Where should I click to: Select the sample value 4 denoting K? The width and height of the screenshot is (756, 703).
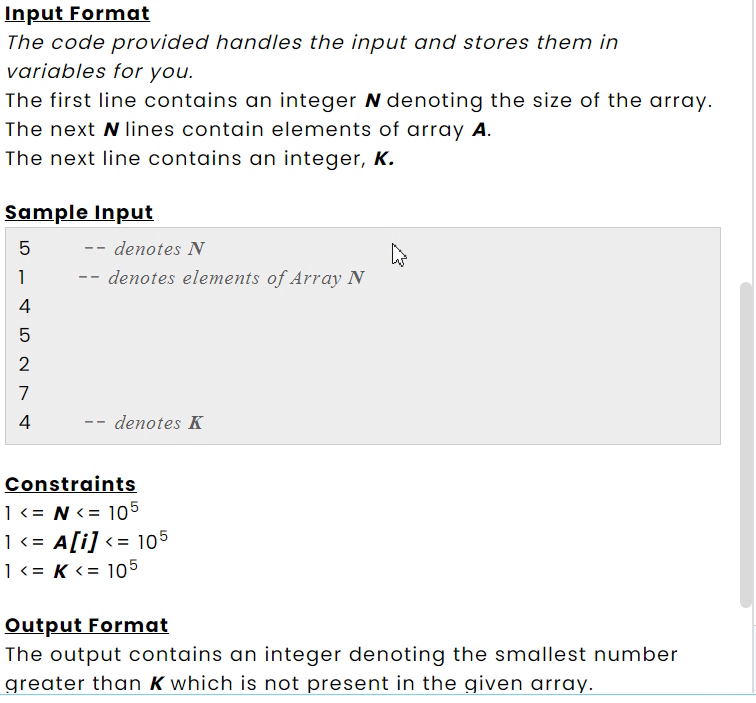click(25, 422)
